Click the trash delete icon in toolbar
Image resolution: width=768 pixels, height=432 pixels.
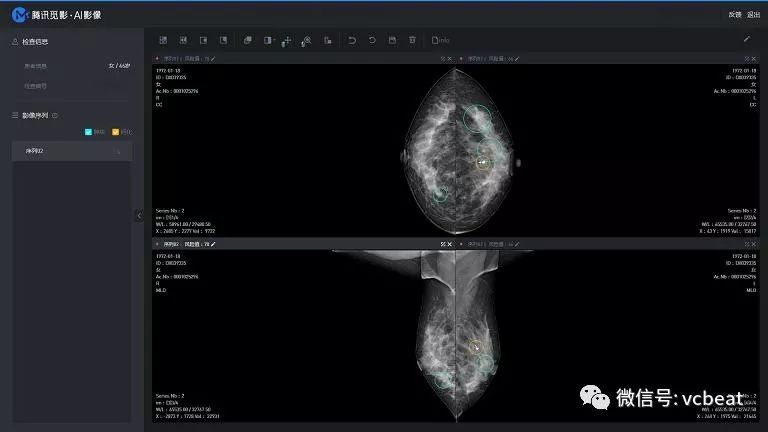[x=412, y=40]
